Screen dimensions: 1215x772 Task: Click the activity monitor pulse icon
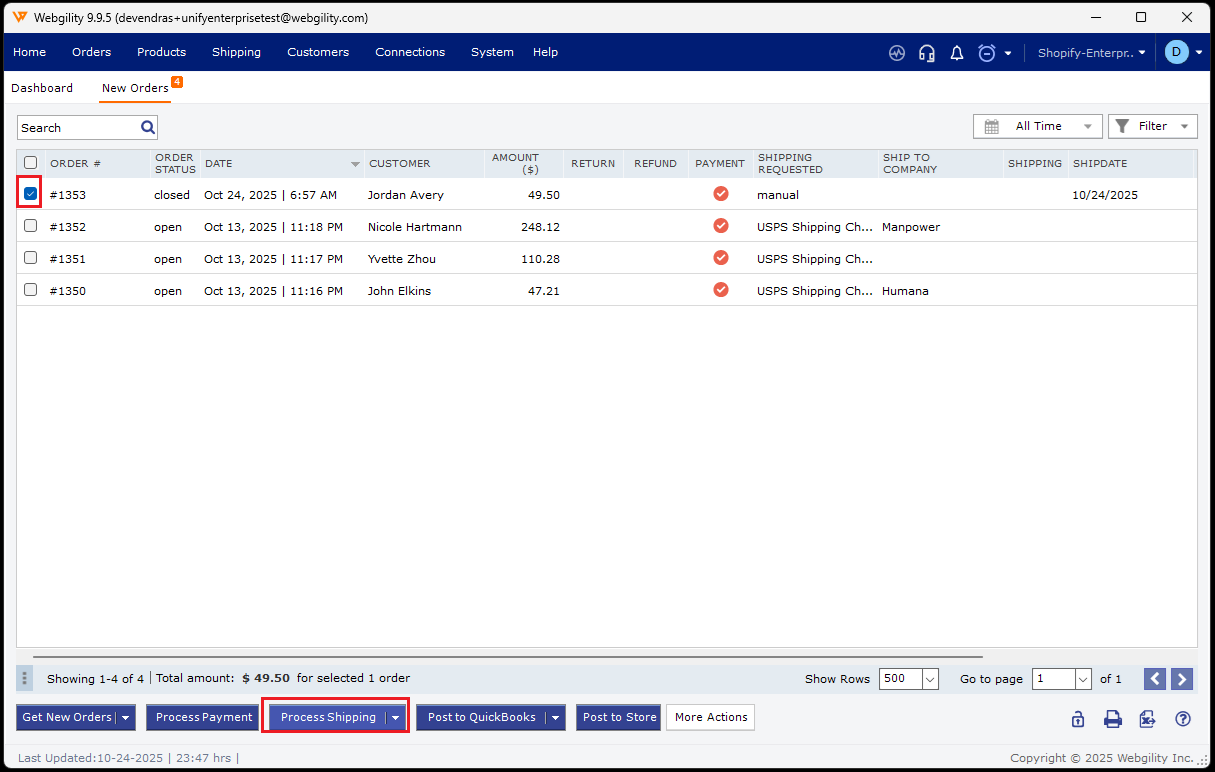pos(897,53)
